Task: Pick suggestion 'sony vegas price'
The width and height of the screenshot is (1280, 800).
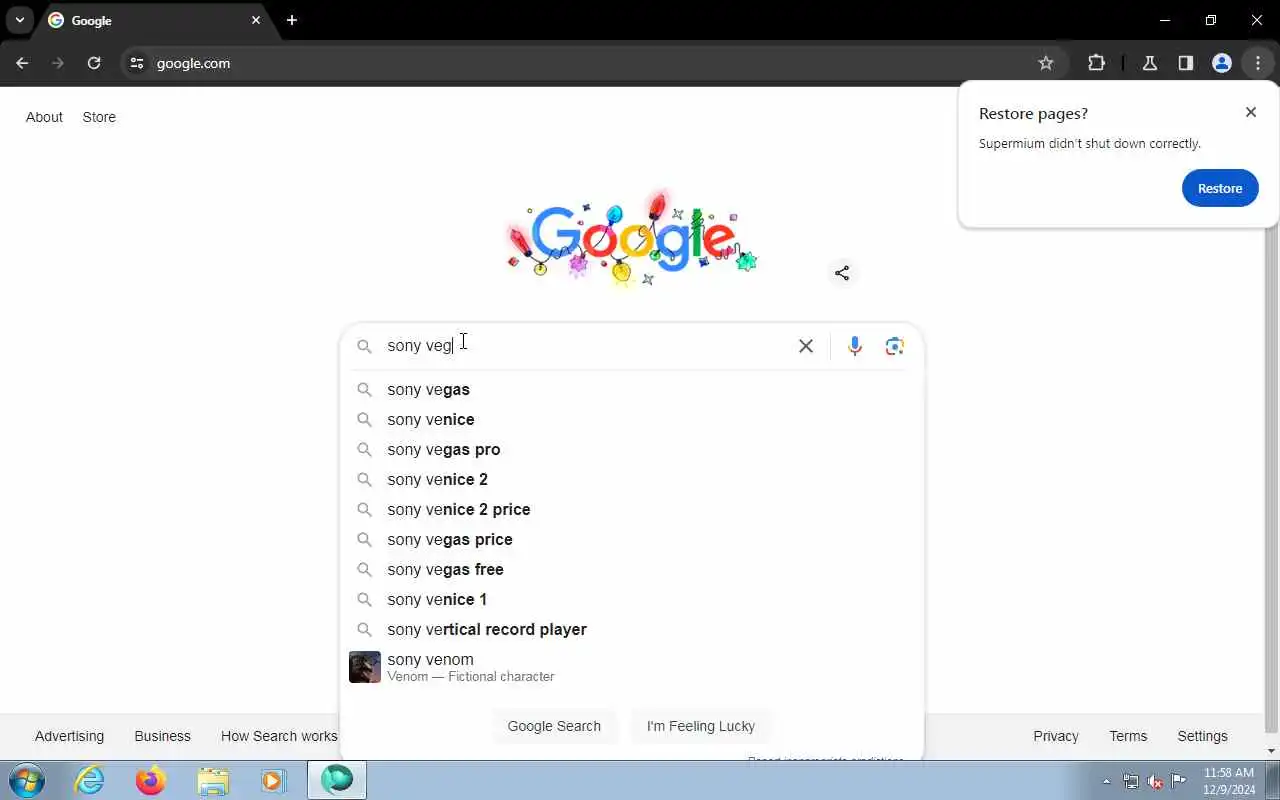Action: (632, 539)
